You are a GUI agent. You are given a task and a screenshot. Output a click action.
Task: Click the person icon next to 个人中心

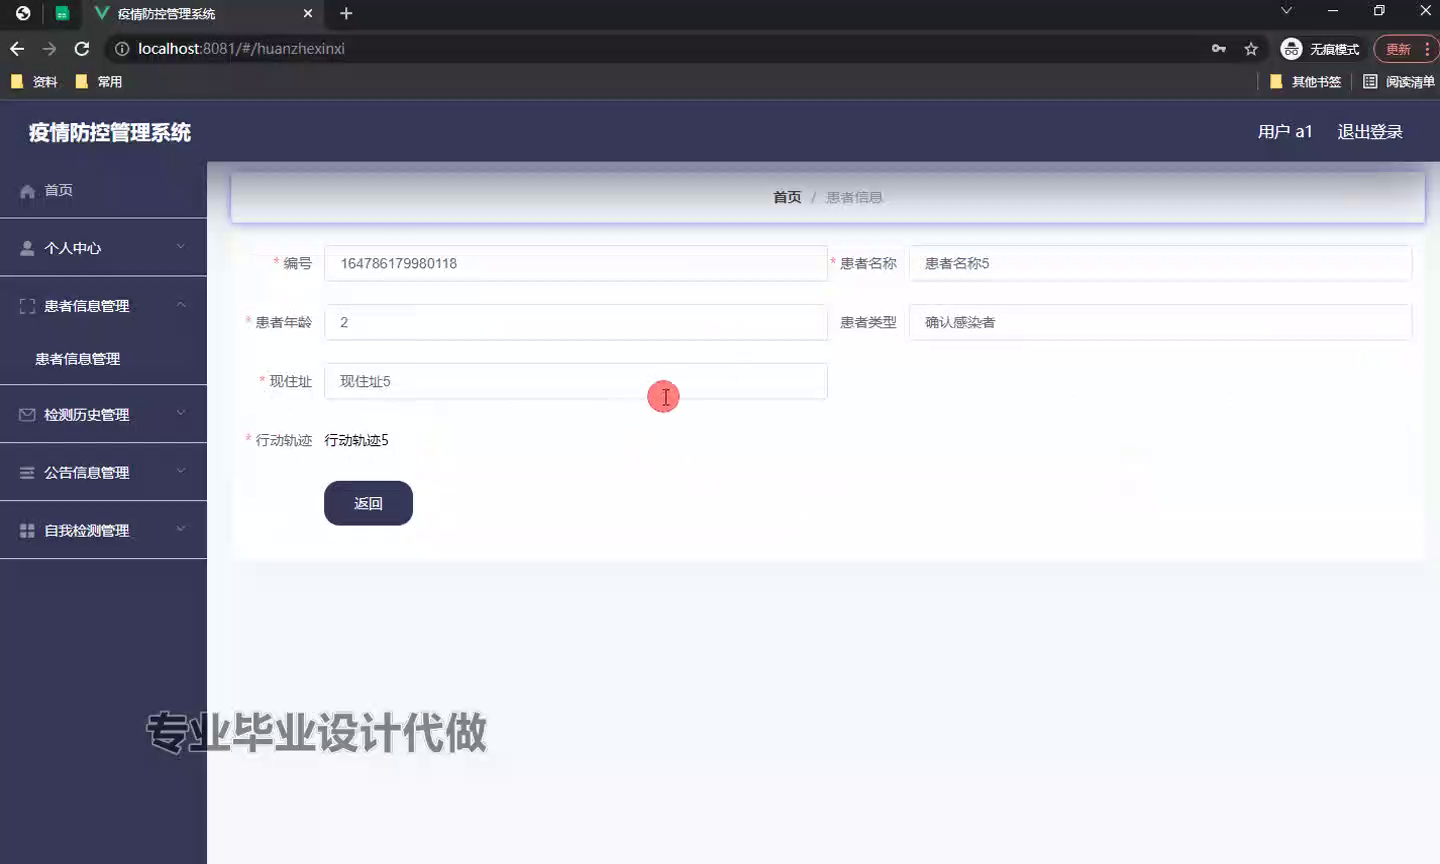27,248
